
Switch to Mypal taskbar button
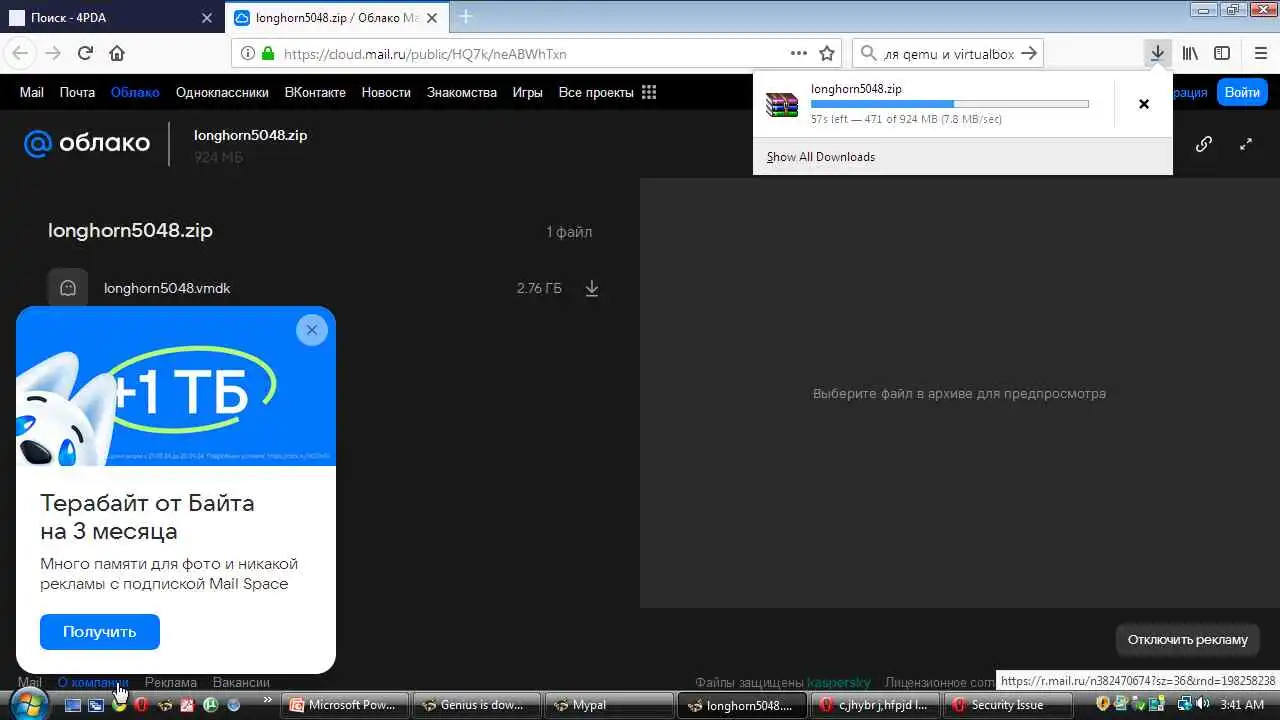[609, 705]
